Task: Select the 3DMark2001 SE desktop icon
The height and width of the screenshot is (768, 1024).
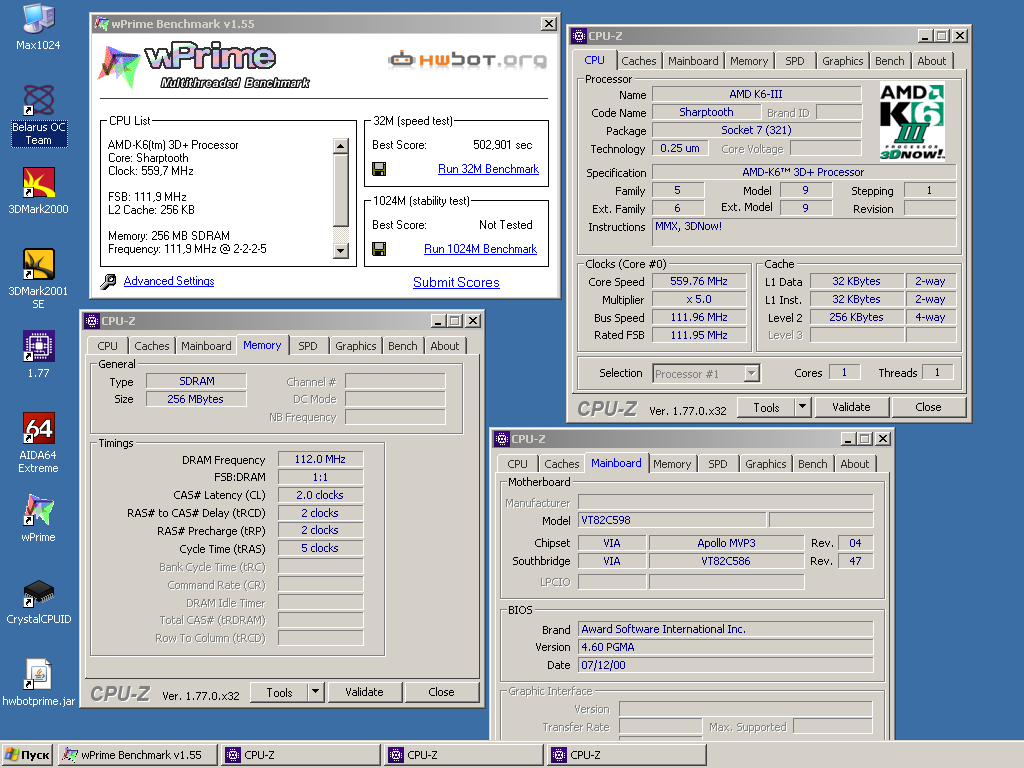Action: click(x=38, y=279)
